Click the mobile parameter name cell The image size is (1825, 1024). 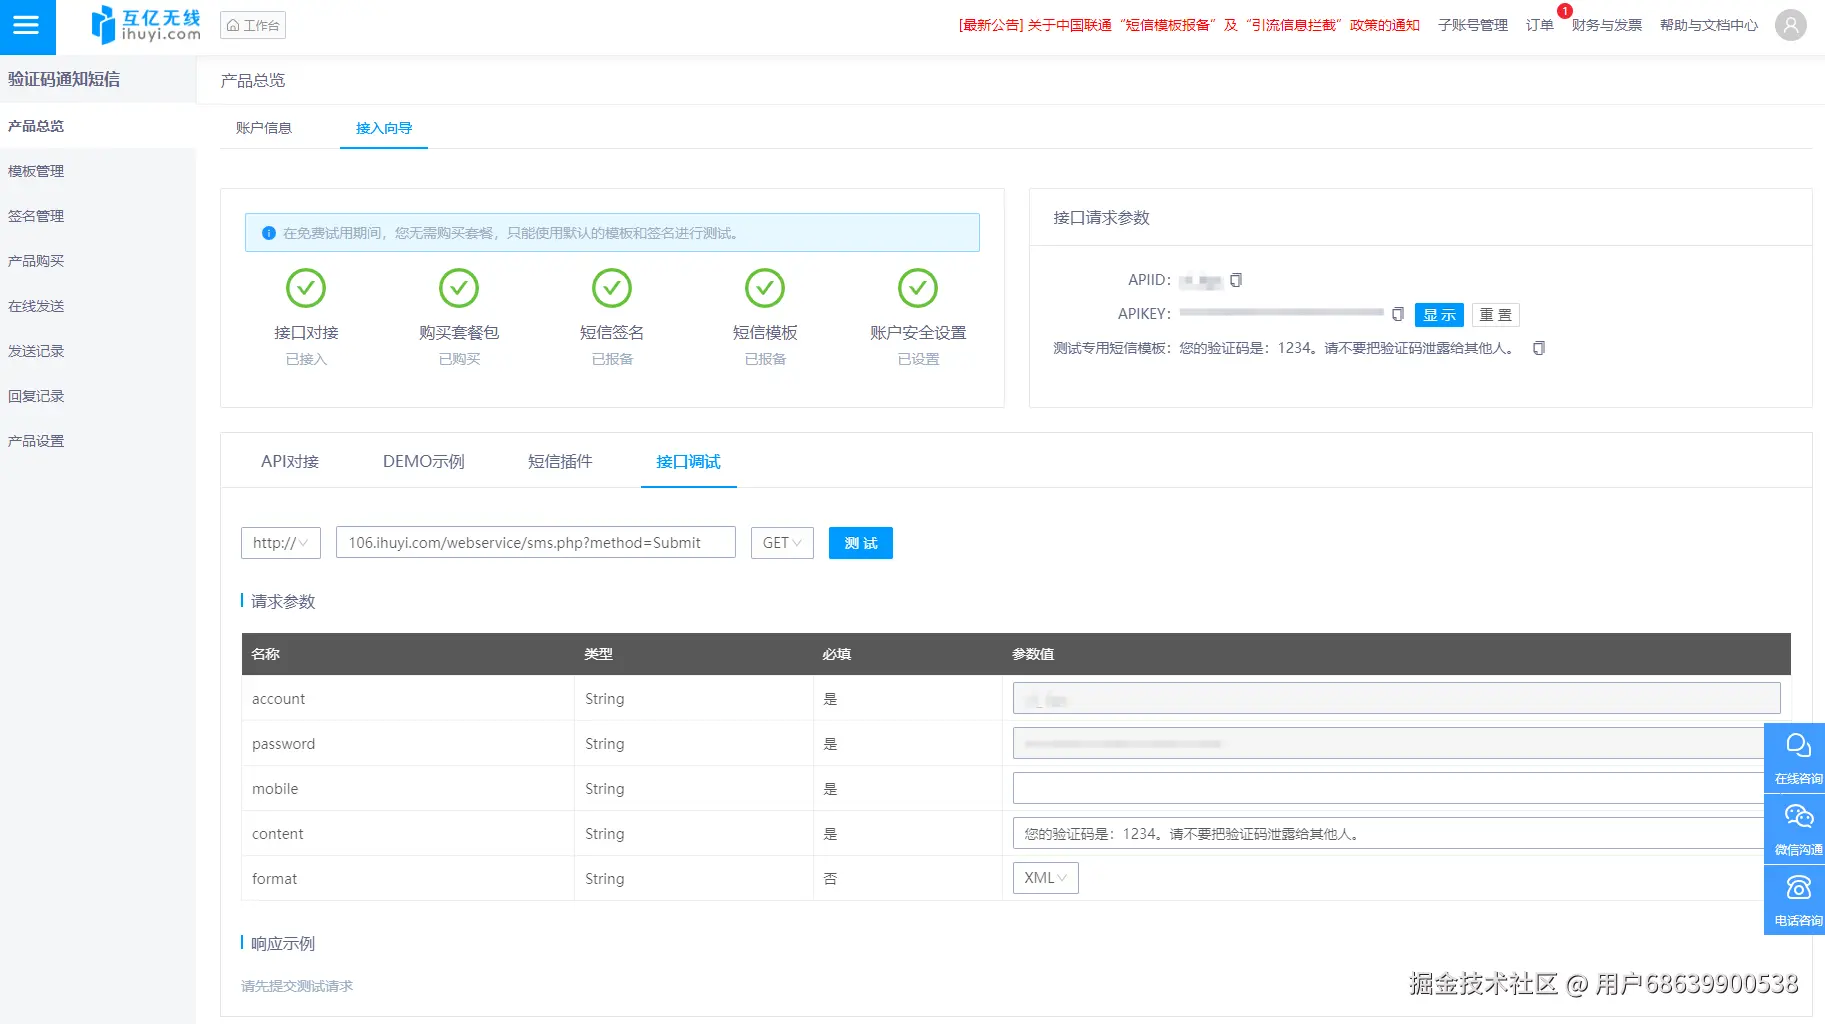coord(408,788)
